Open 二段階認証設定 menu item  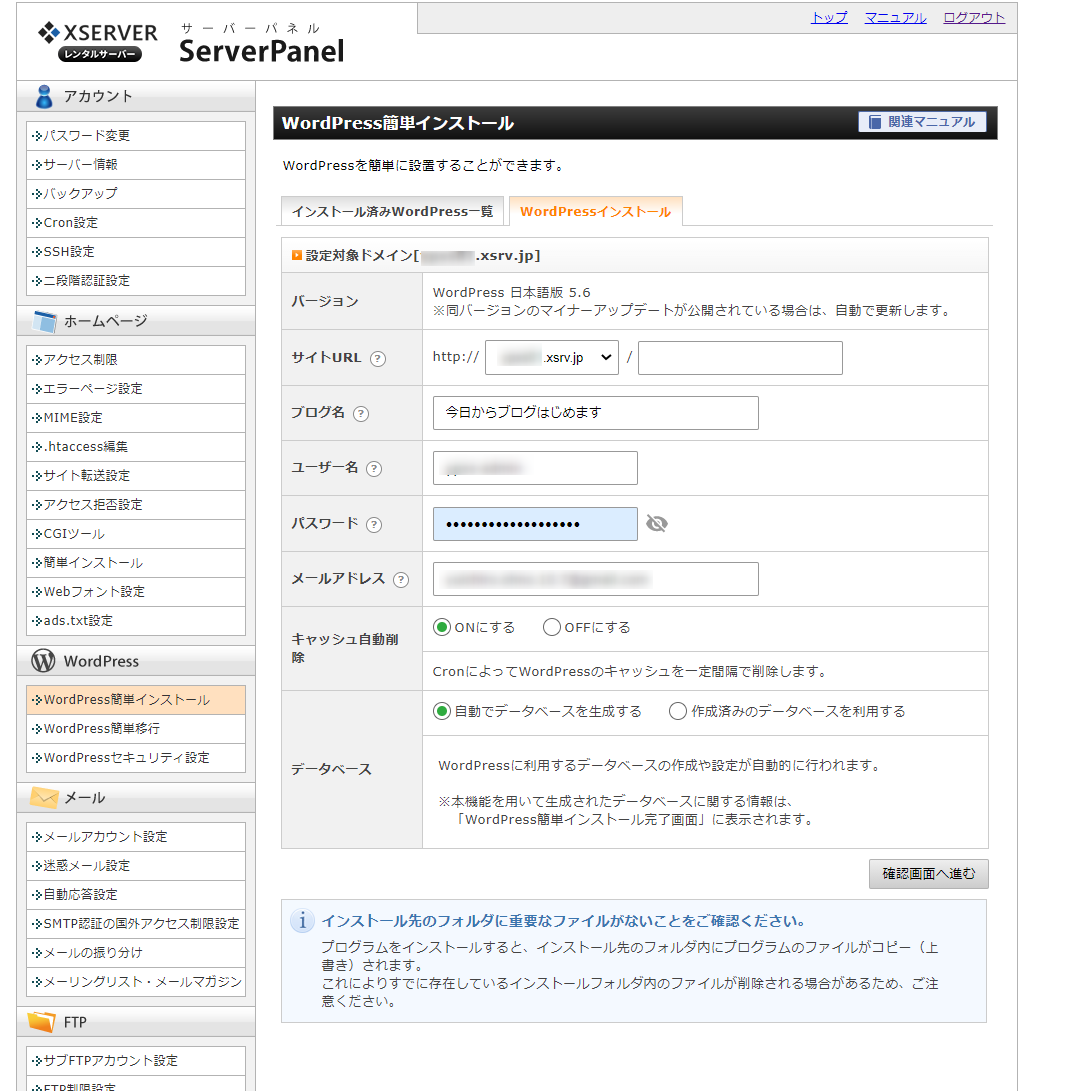point(136,281)
